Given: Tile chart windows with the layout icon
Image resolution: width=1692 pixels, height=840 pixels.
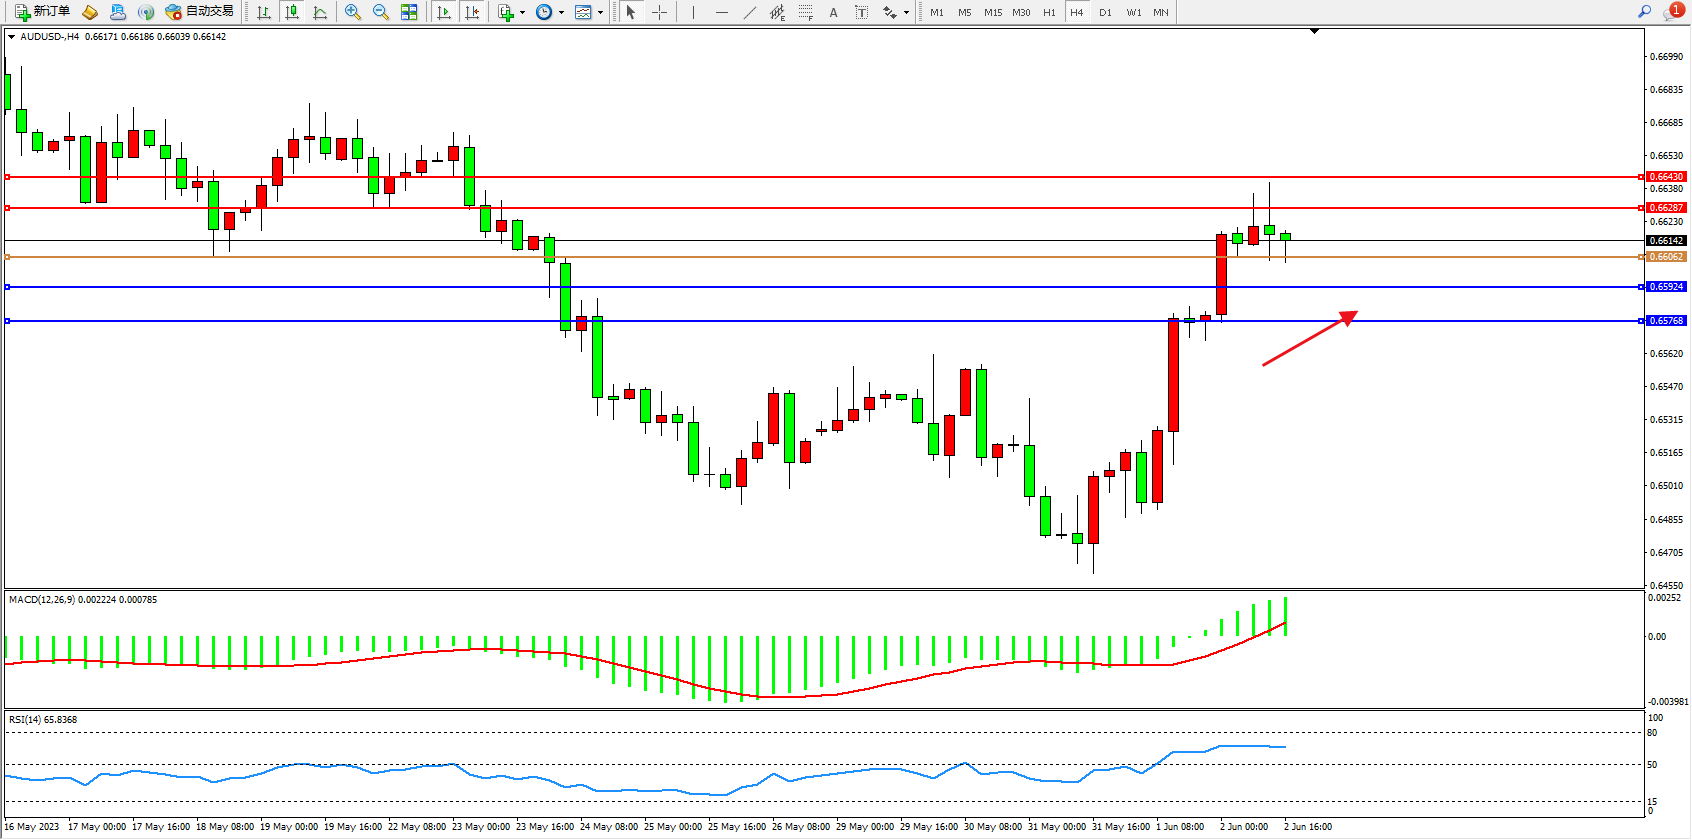Looking at the screenshot, I should (x=409, y=12).
